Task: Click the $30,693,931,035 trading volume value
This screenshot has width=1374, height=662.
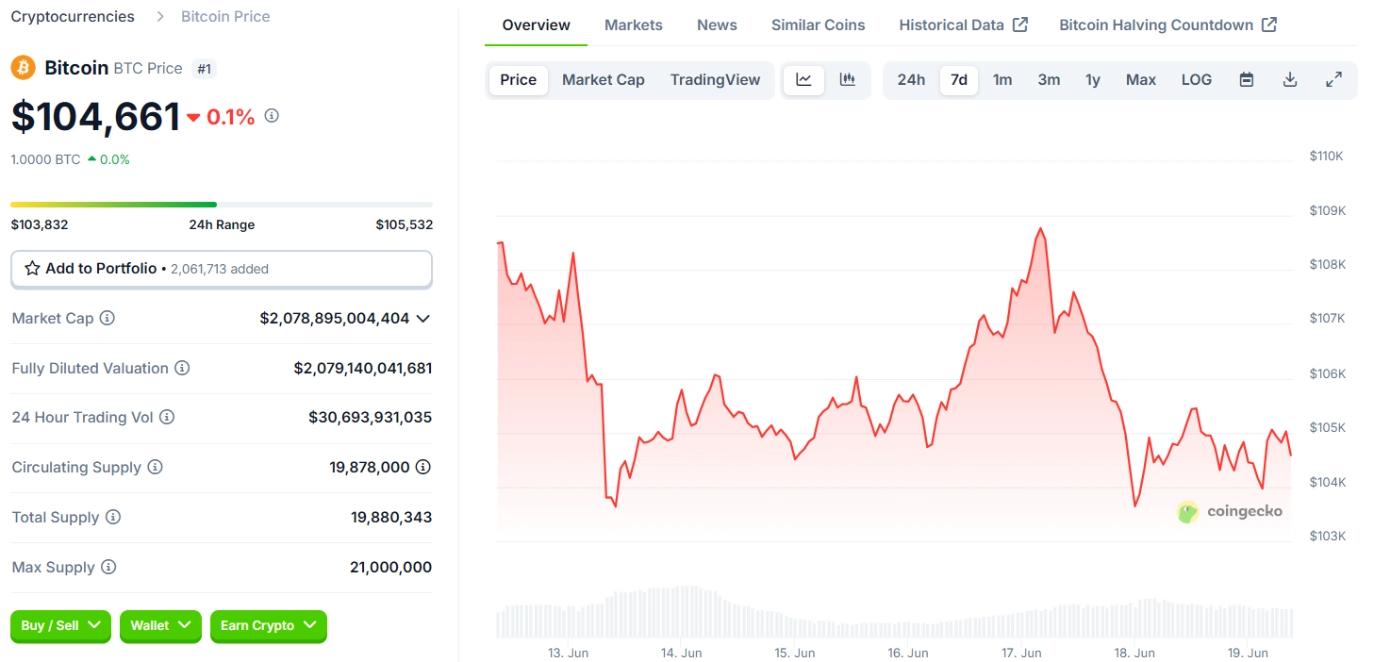Action: [370, 417]
